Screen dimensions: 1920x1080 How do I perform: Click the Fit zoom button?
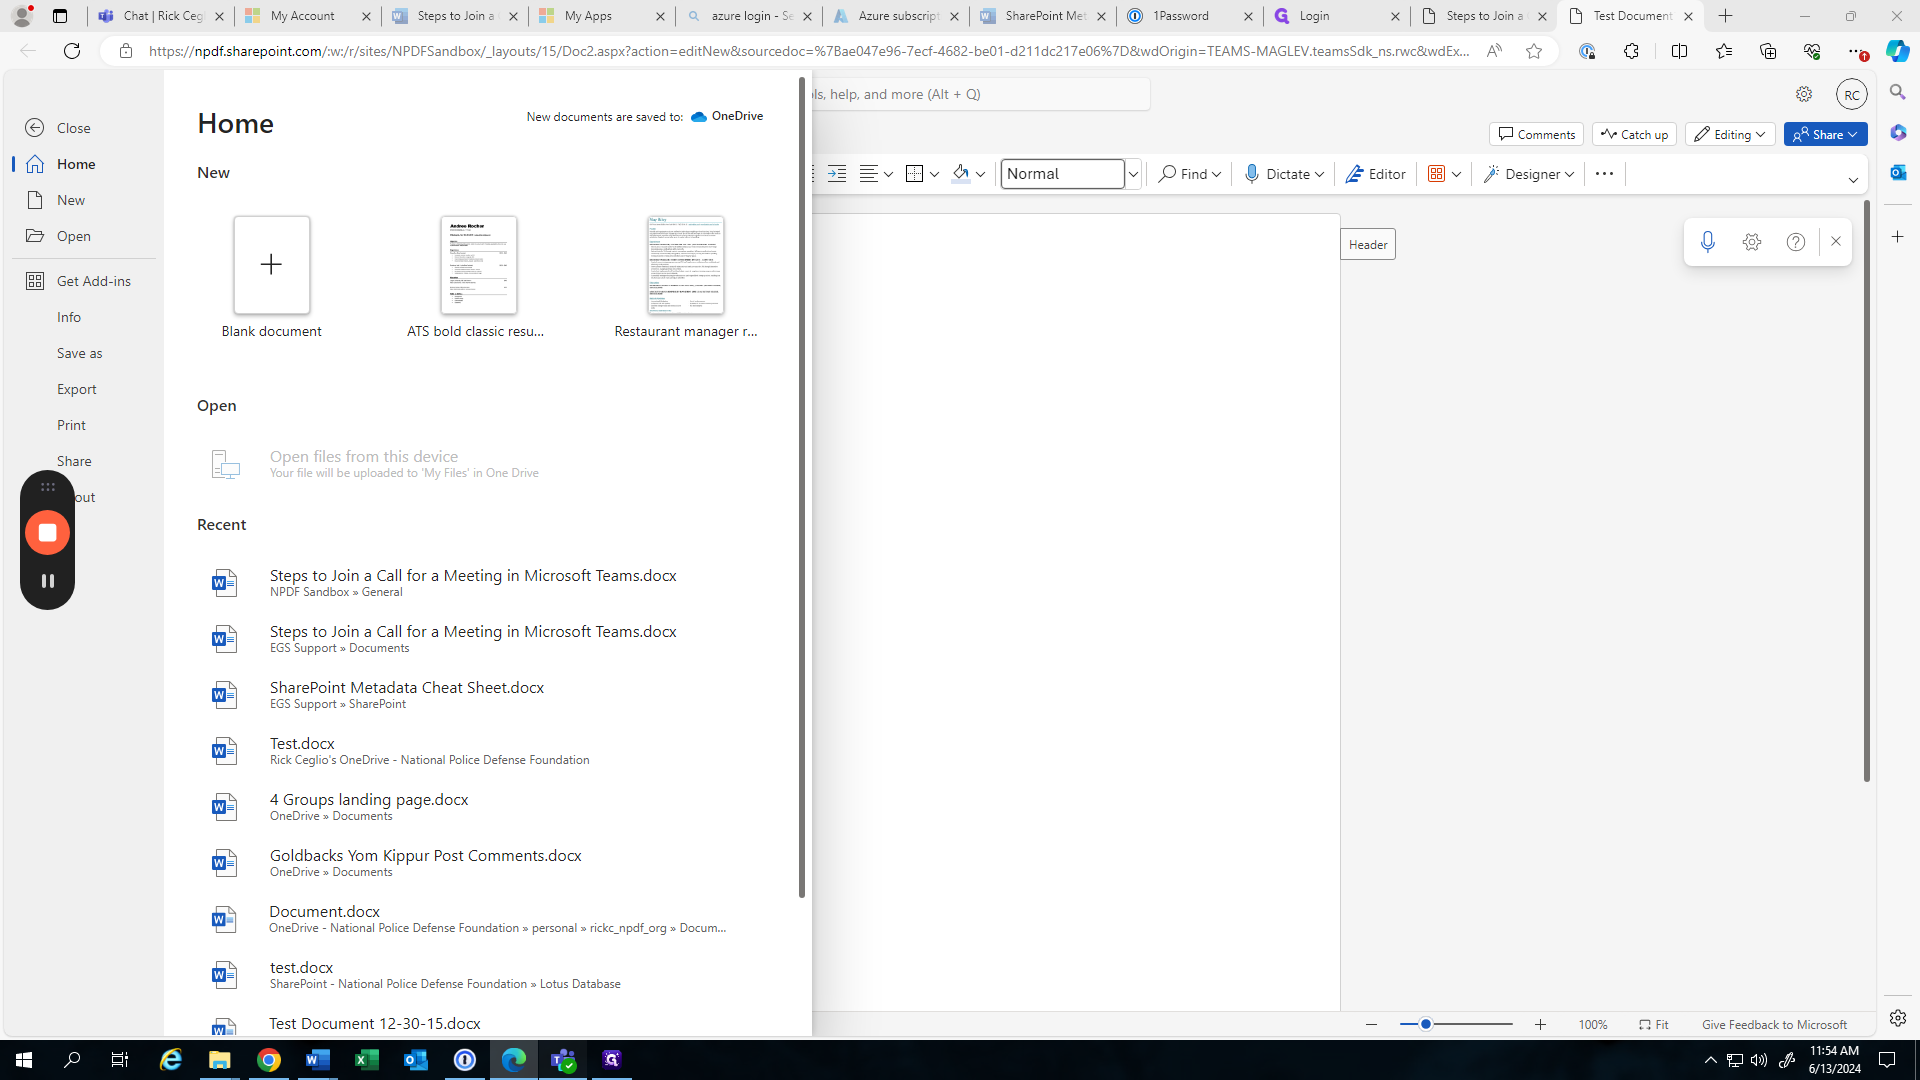1654,1024
